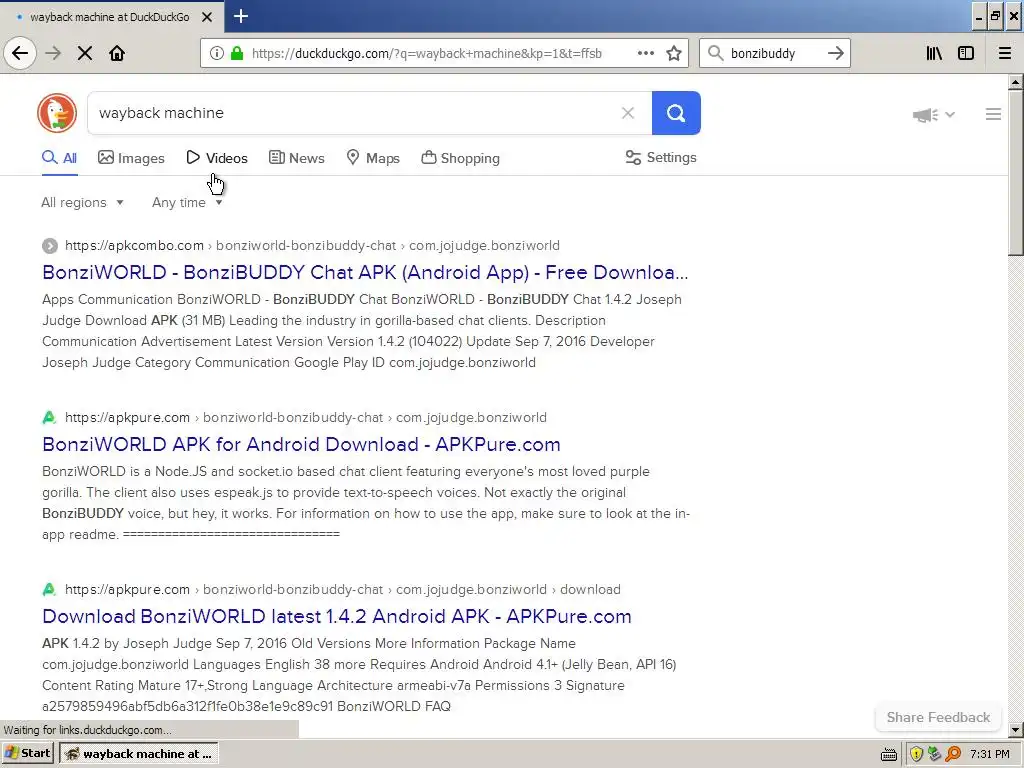Switch to Images results tab
The image size is (1024, 768).
[131, 158]
